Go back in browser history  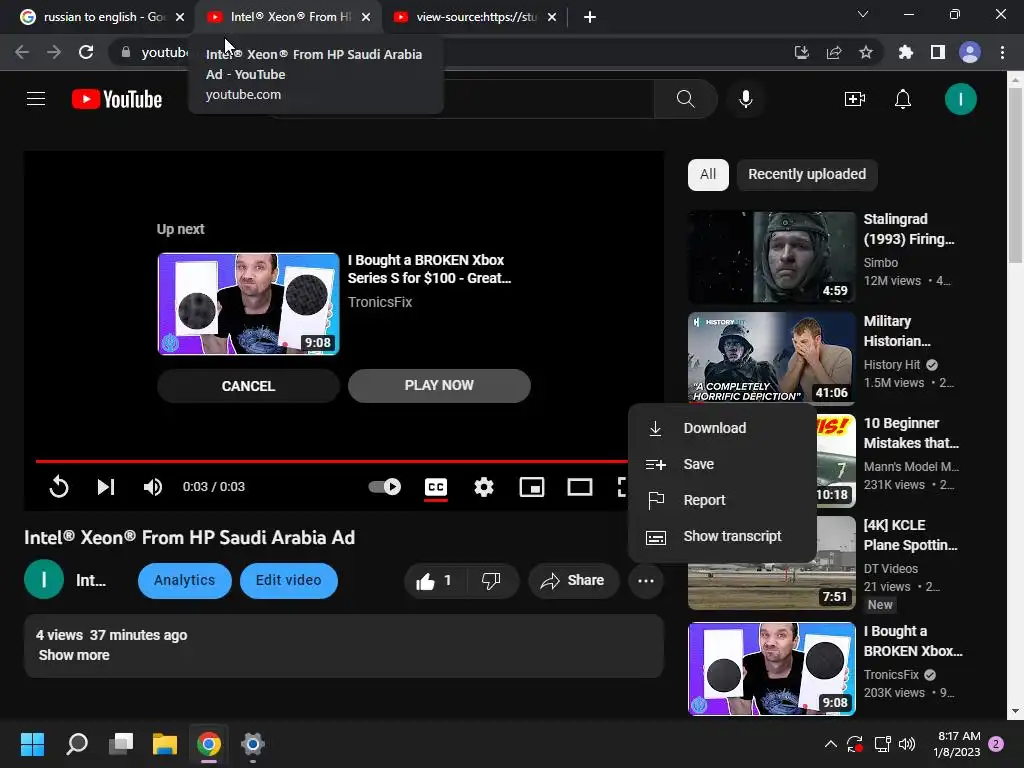click(x=22, y=52)
